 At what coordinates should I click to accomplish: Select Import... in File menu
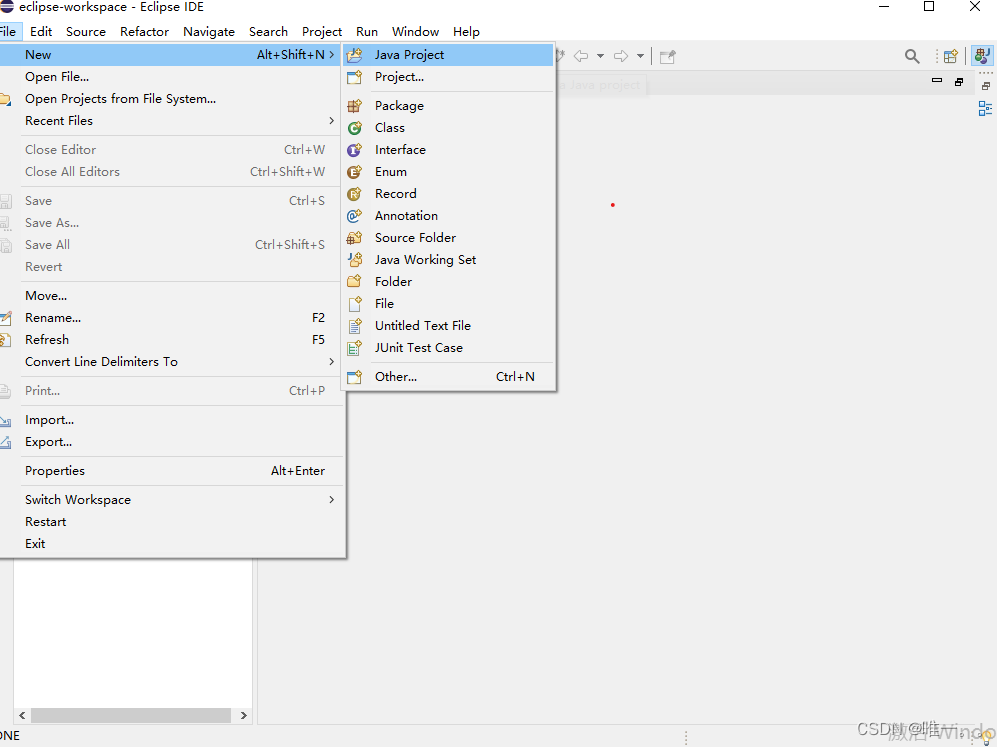[x=172, y=420]
